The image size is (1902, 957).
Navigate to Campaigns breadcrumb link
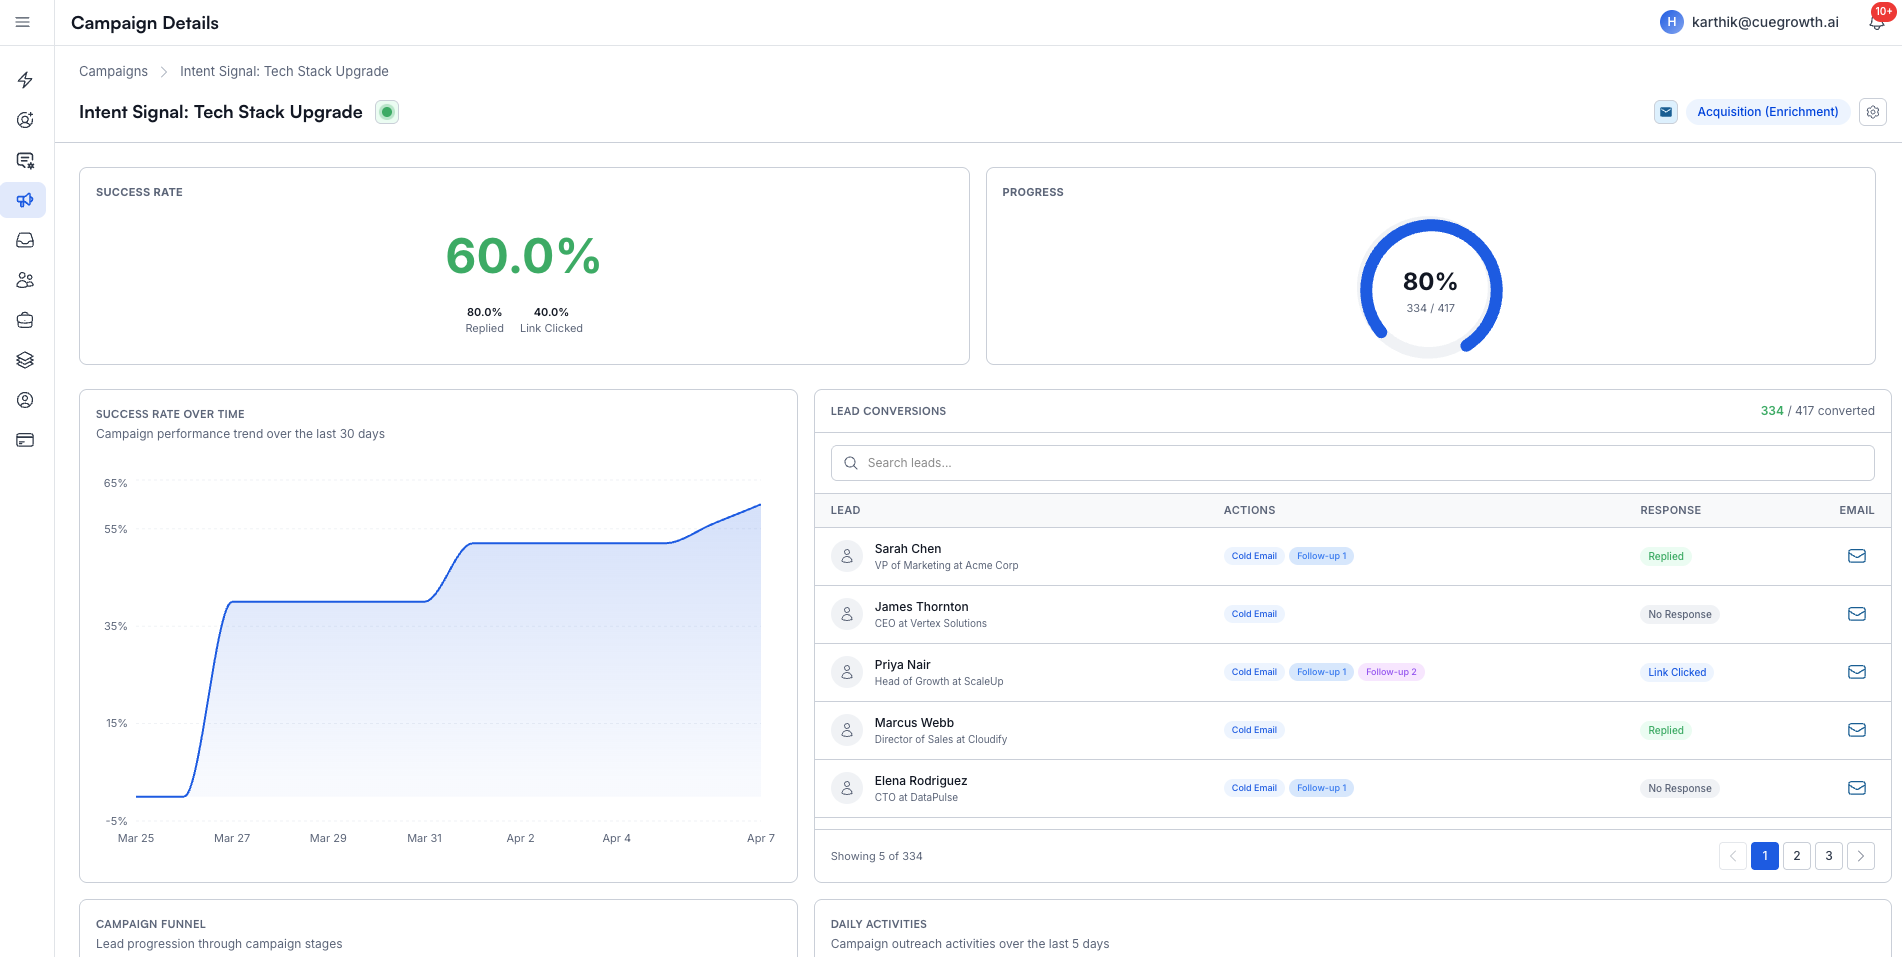pos(113,71)
